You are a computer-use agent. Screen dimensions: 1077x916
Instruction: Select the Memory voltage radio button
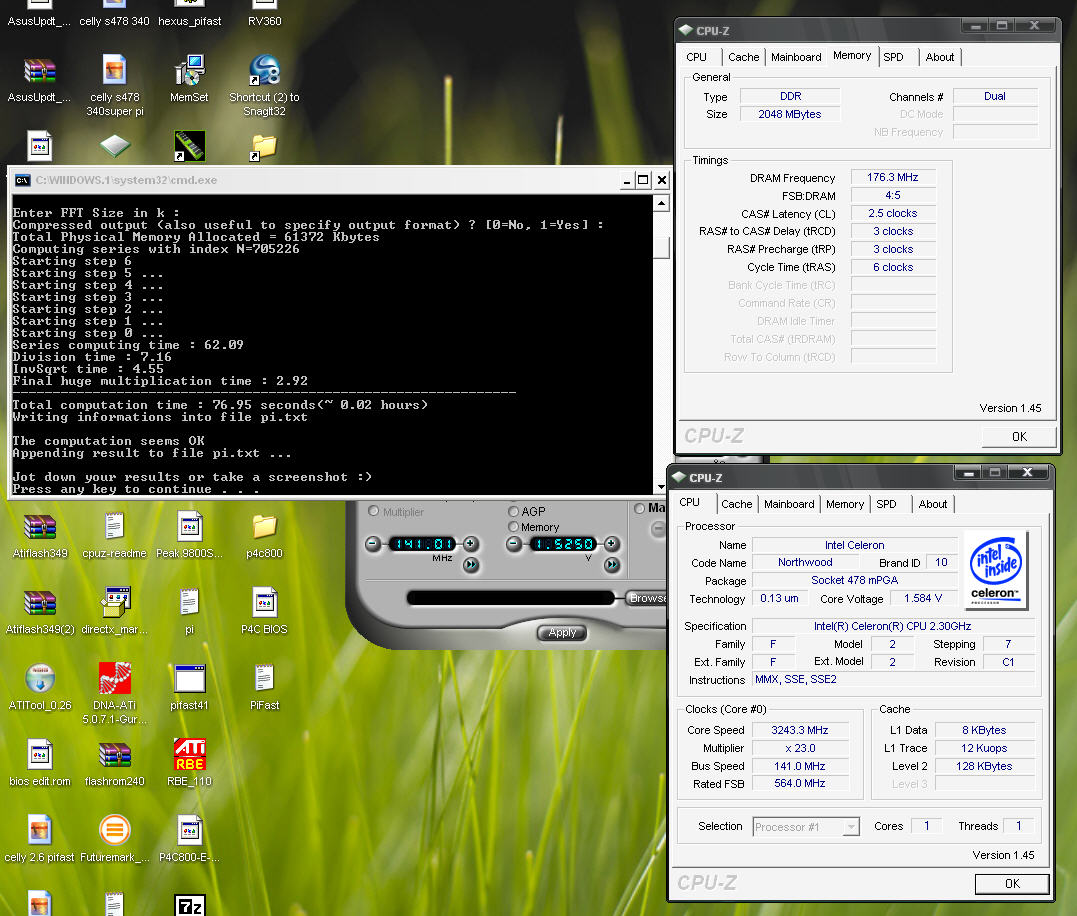tap(513, 526)
